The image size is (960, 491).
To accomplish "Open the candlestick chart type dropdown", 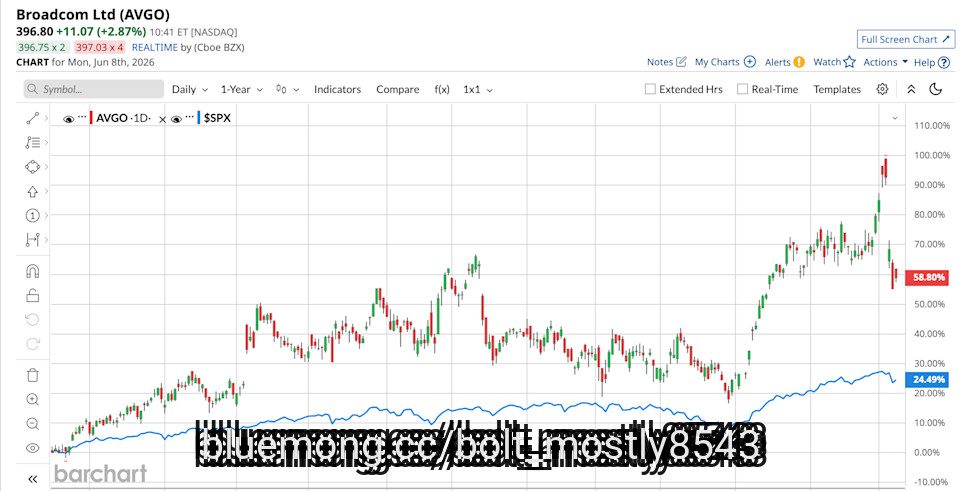I will click(287, 89).
